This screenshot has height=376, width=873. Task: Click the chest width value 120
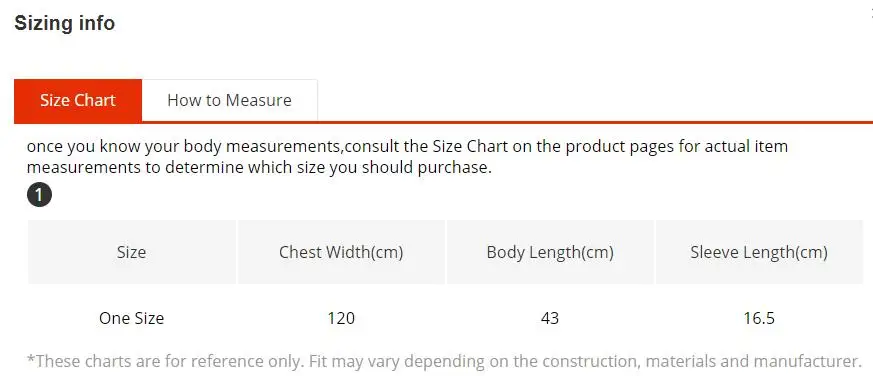(341, 318)
